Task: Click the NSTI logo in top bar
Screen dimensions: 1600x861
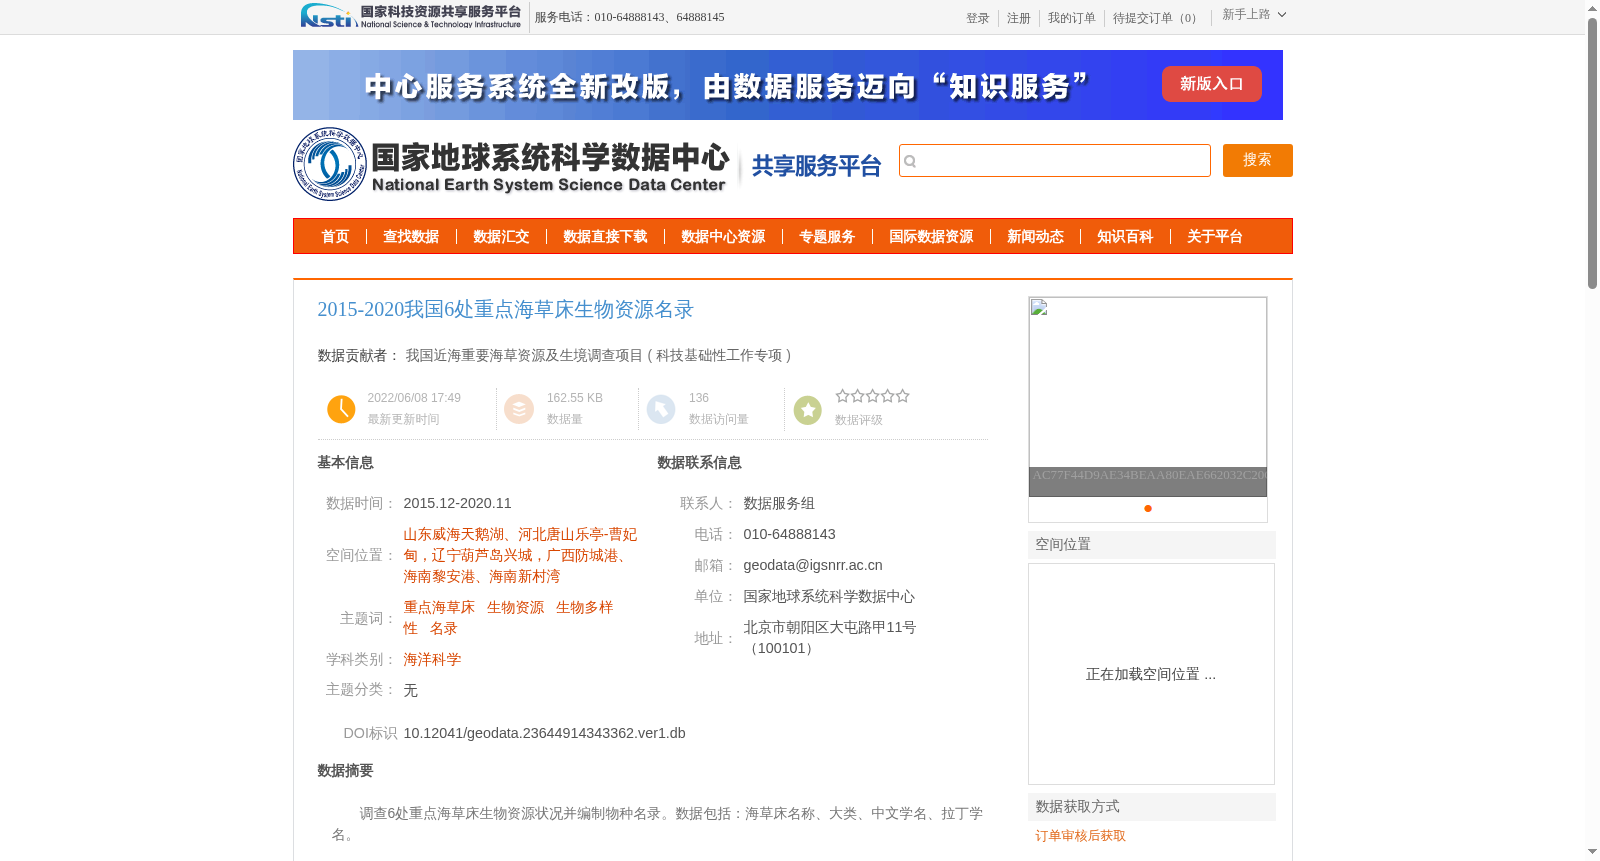Action: 411,16
